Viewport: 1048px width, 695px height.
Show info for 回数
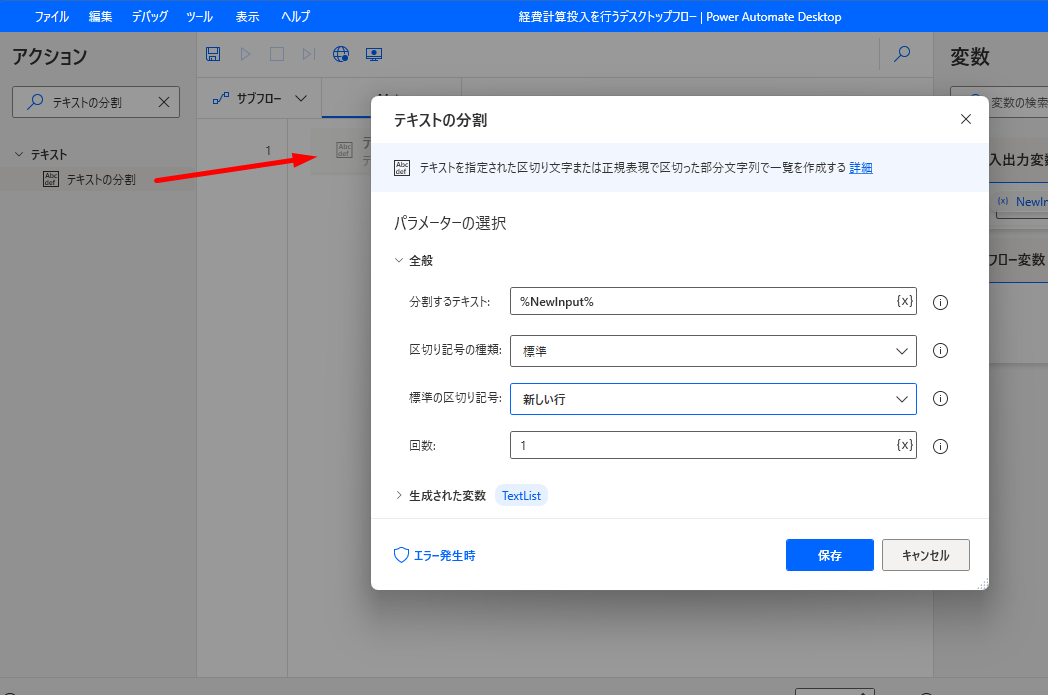[940, 446]
